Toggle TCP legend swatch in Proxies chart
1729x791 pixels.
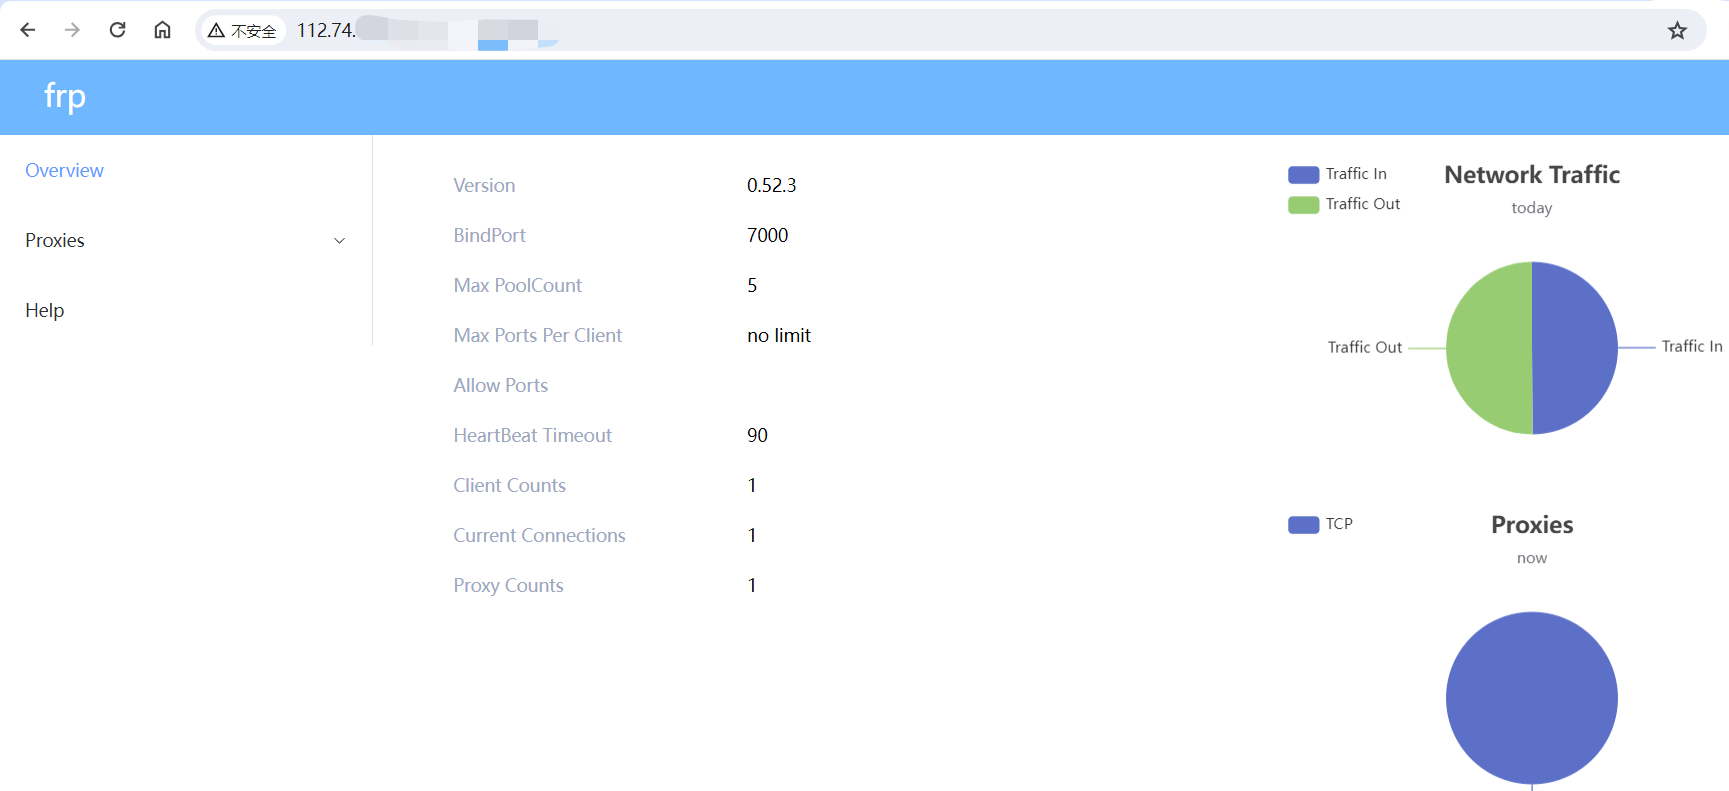(x=1303, y=525)
